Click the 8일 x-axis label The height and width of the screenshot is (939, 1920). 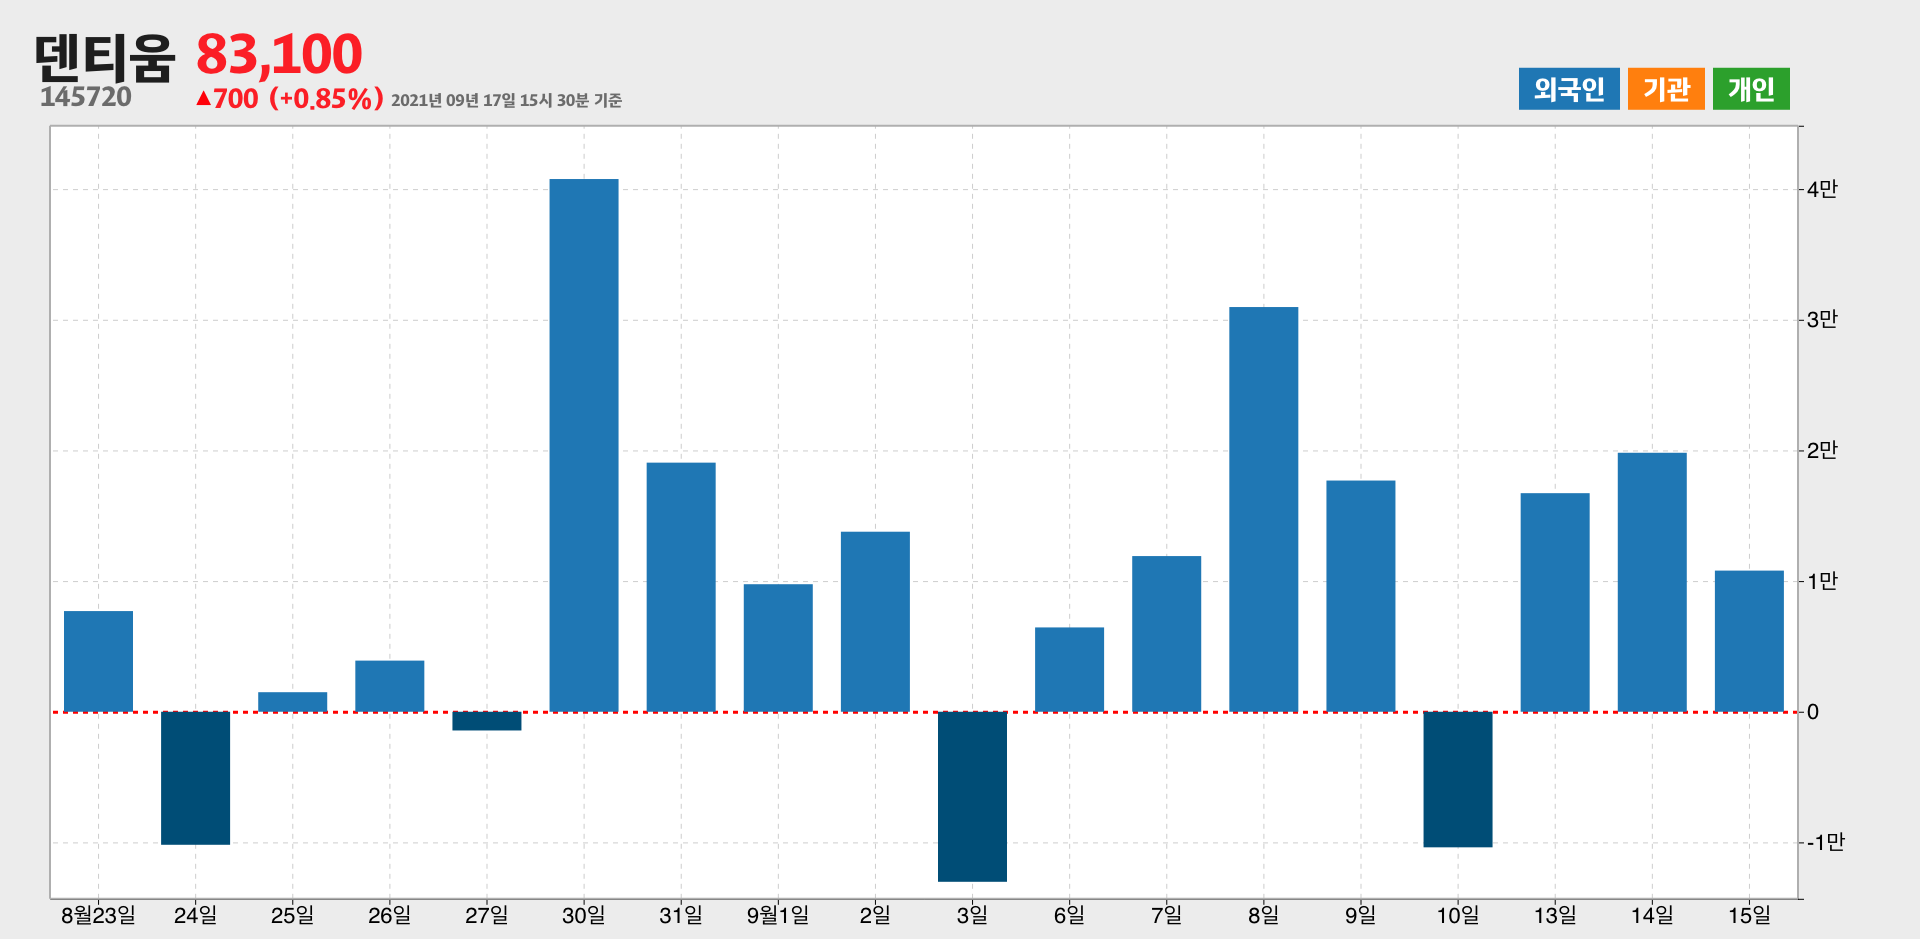(x=1264, y=915)
